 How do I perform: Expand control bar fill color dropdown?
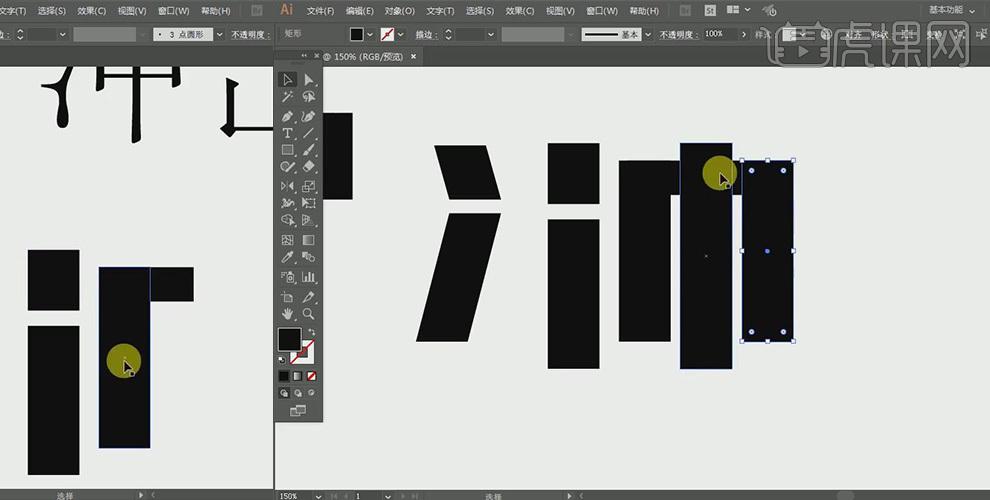click(x=370, y=35)
